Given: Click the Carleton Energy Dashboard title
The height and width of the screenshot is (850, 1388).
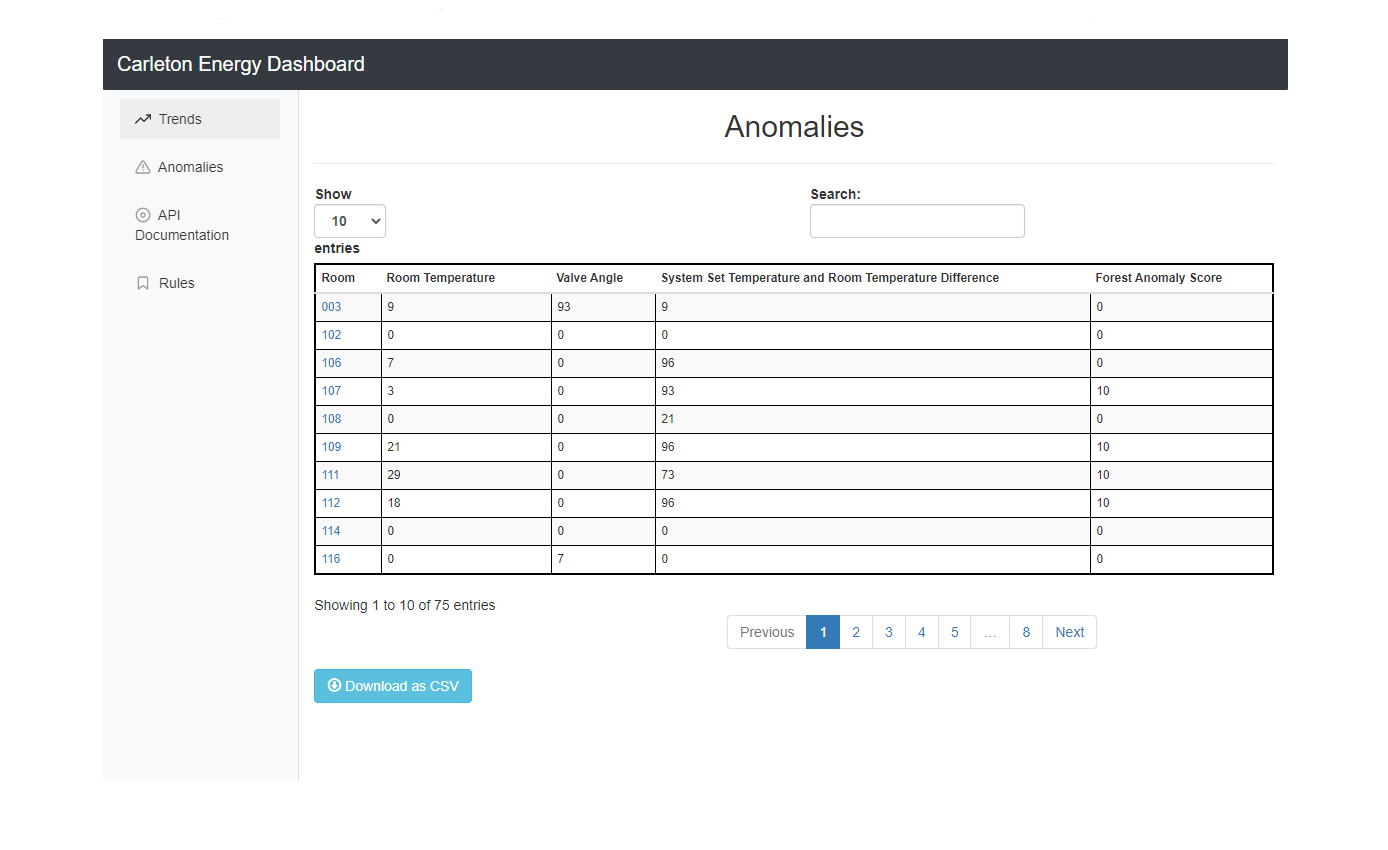Looking at the screenshot, I should [x=241, y=64].
